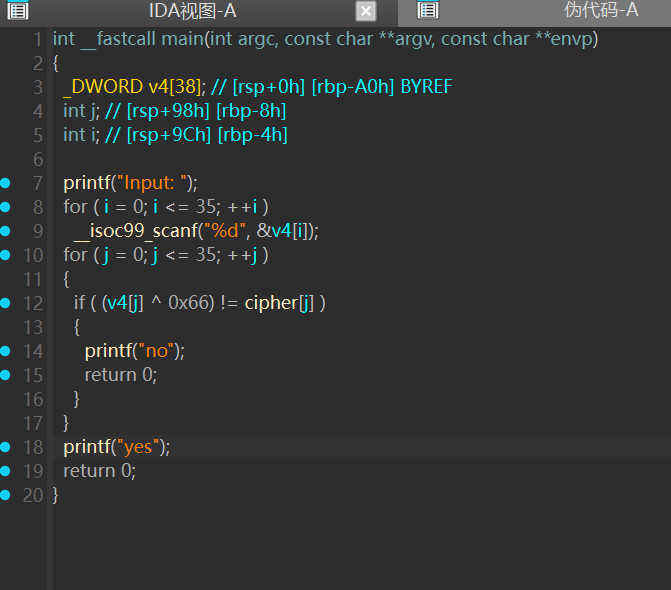The image size is (671, 590).
Task: Toggle breakpoint dot on line 9
Action: click(5, 231)
